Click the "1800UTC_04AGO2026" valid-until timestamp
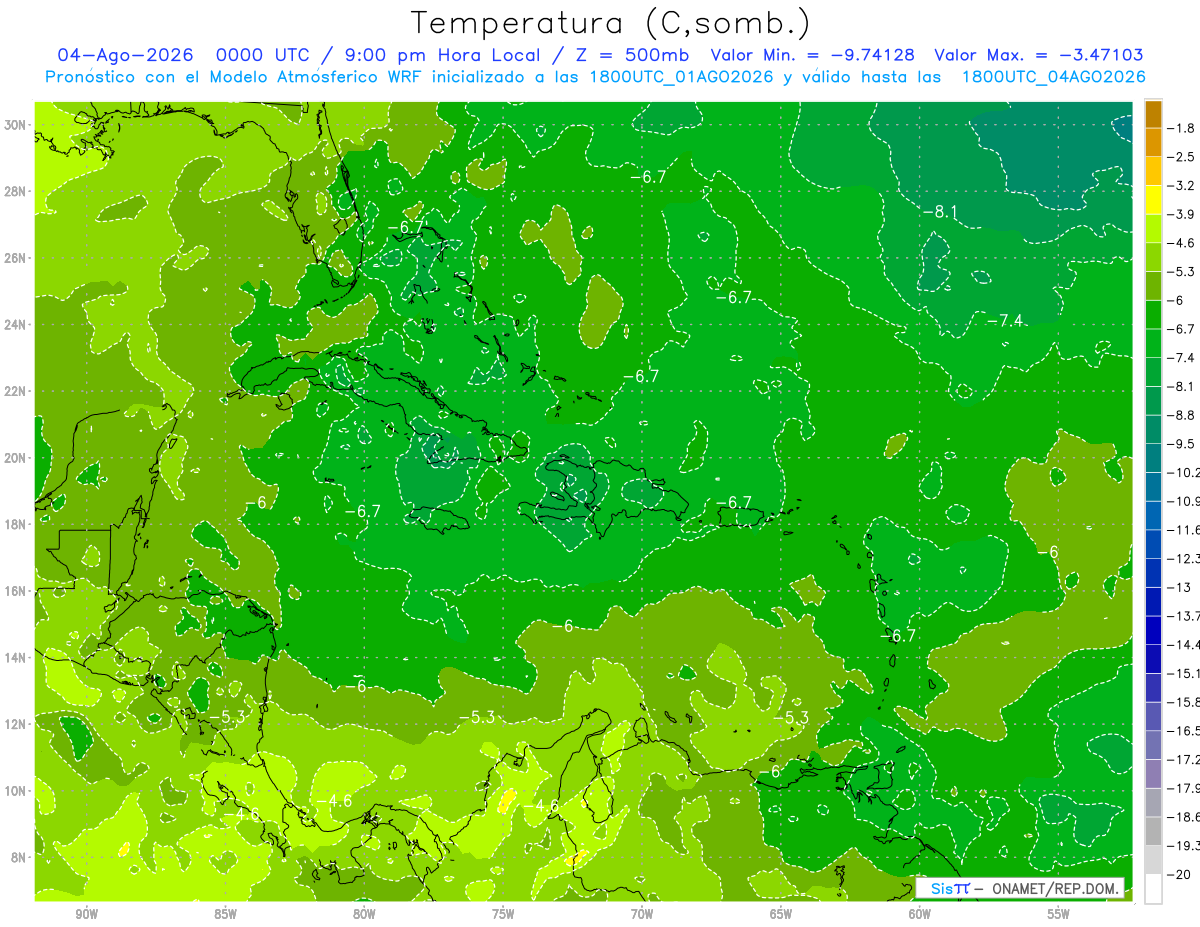1200x927 pixels. (1053, 77)
